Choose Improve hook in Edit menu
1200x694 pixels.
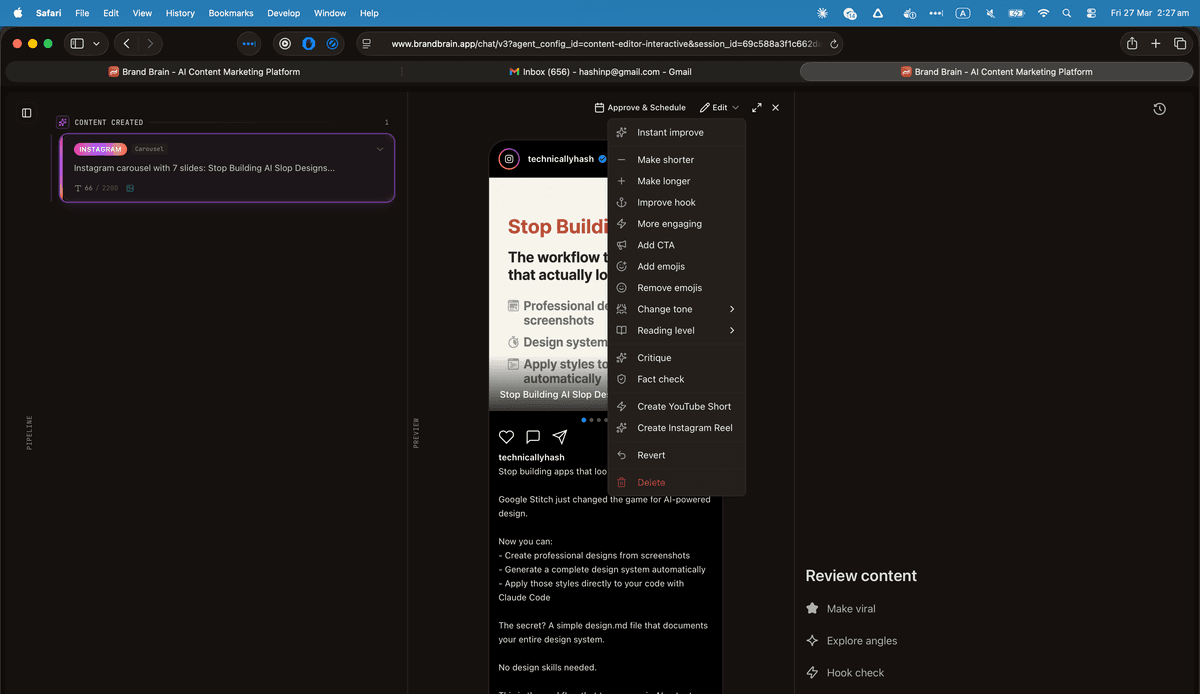pos(676,202)
